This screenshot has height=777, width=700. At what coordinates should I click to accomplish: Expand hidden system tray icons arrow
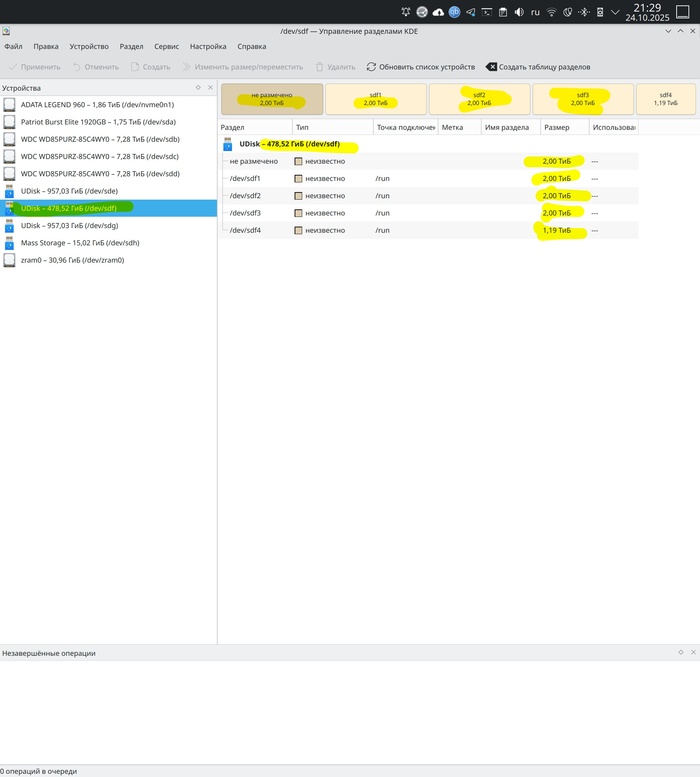point(617,12)
